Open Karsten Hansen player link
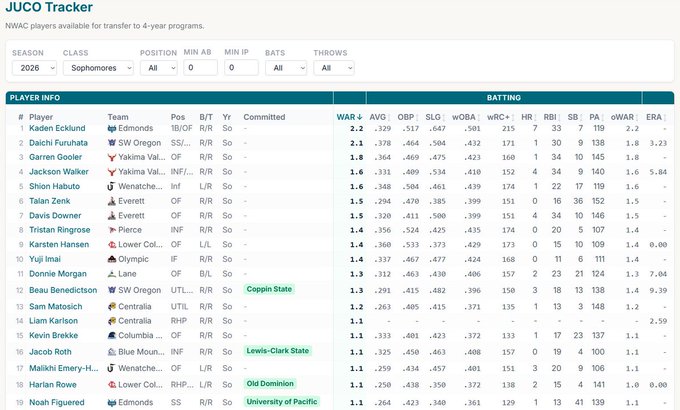The image size is (680, 410). pos(59,245)
